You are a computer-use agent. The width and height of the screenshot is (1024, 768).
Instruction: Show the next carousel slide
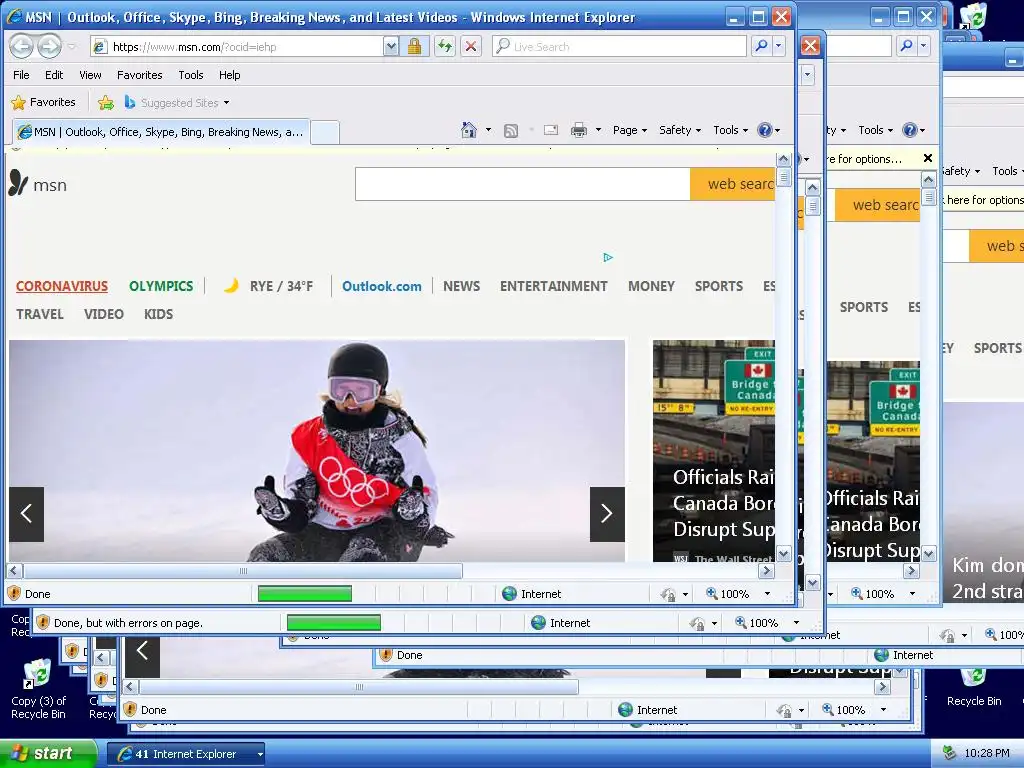click(x=607, y=514)
